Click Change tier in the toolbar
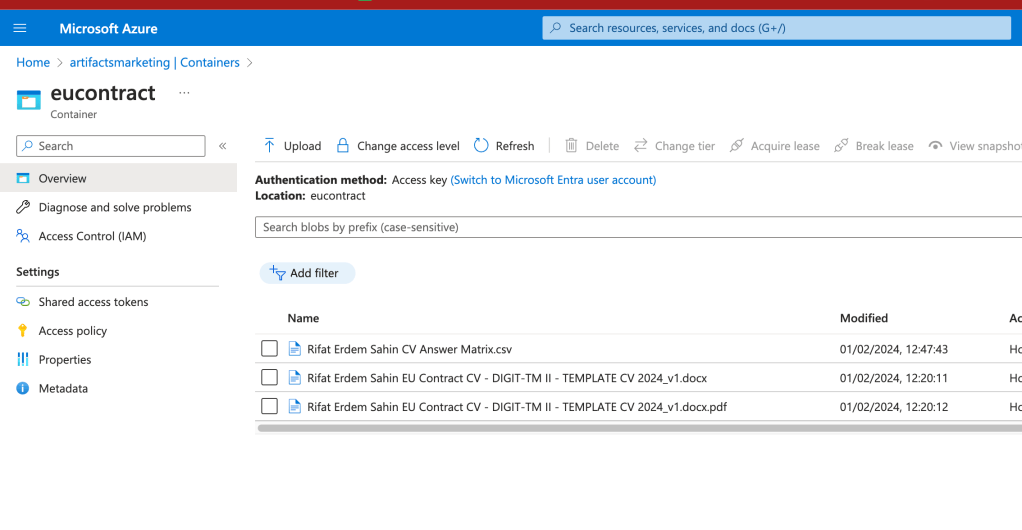Screen dimensions: 1022x530 click(x=675, y=146)
